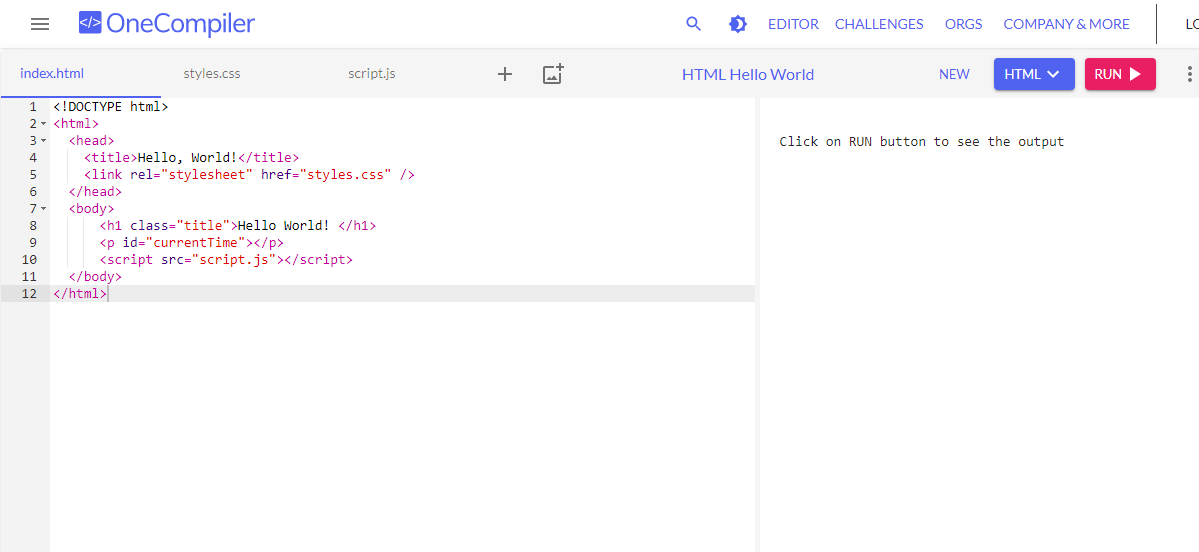The width and height of the screenshot is (1199, 552).
Task: Run the code with RUN button
Action: pos(1120,74)
